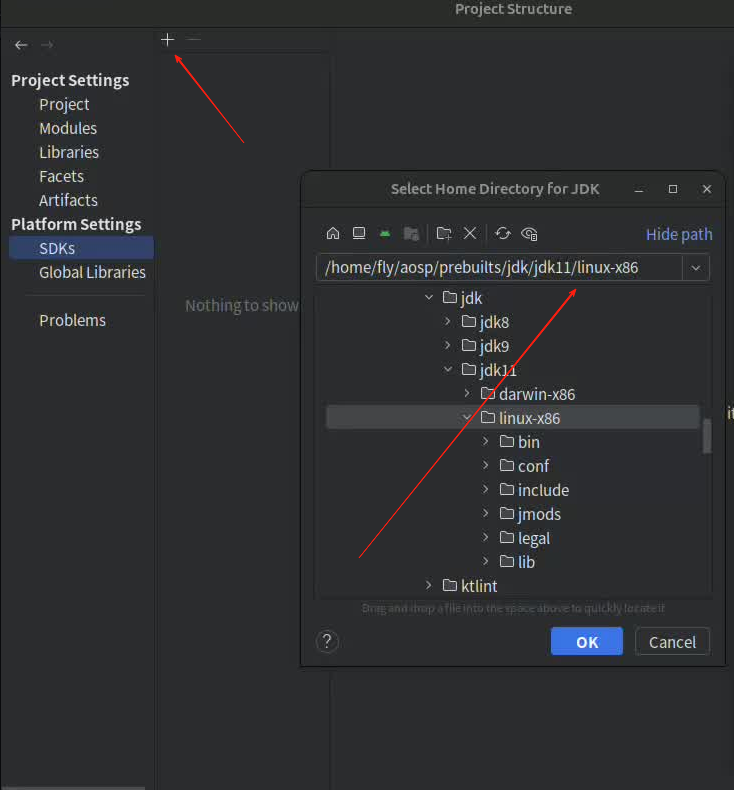This screenshot has height=790, width=734.
Task: Expand the jdk8 folder
Action: (448, 322)
